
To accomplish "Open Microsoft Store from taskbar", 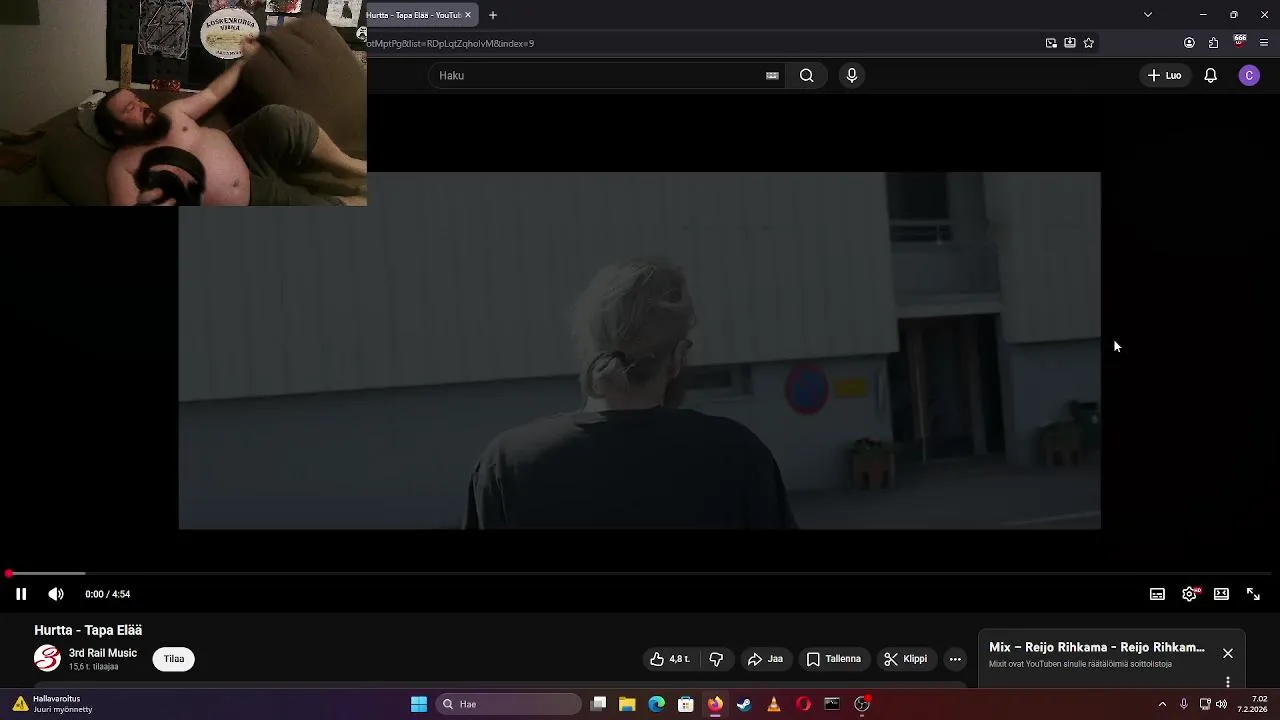I will [x=686, y=704].
